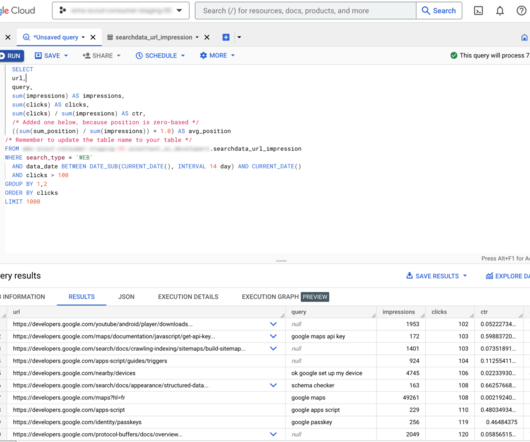Open the Schedule menu
530x442 pixels.
pos(160,55)
